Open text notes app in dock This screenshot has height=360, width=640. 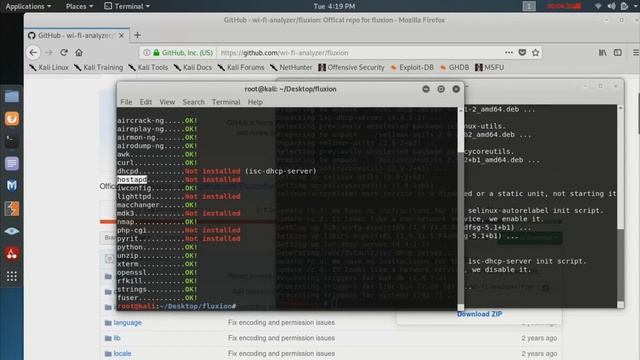(11, 163)
